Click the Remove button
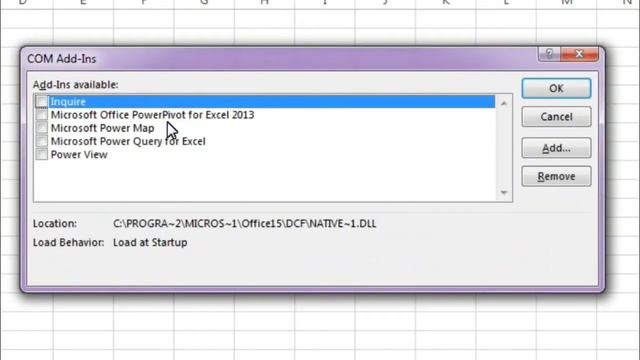Screen dimensions: 640x360 pos(556,176)
